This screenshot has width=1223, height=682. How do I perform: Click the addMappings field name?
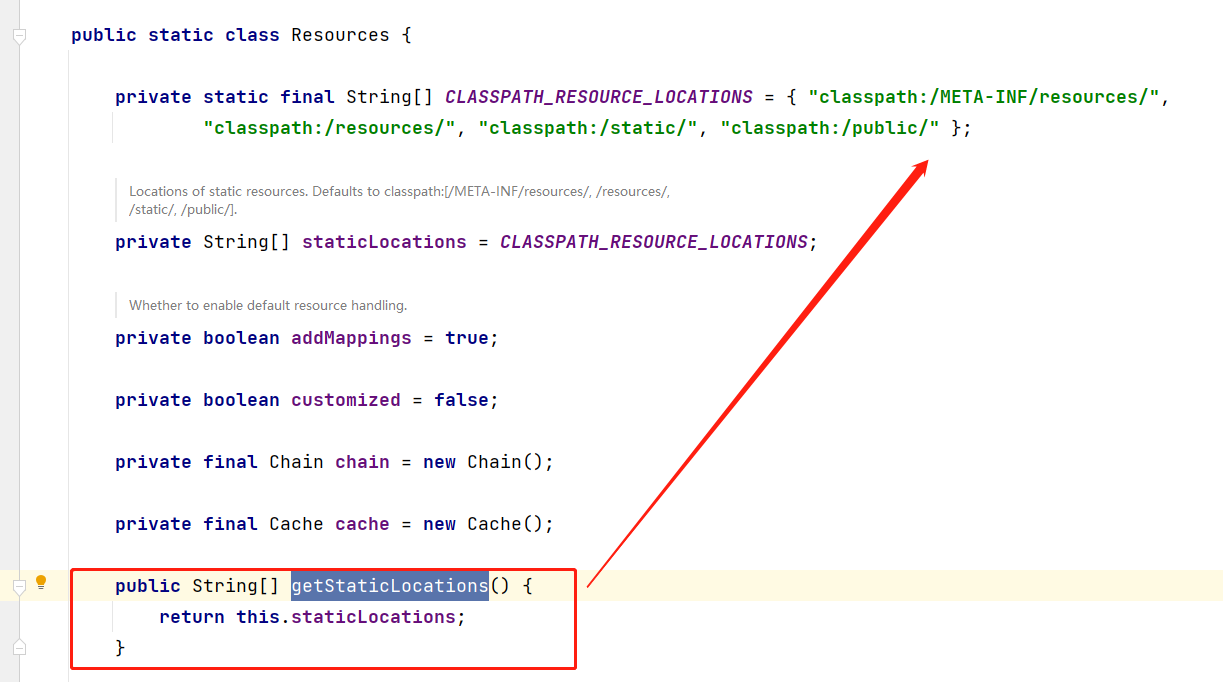(x=351, y=338)
